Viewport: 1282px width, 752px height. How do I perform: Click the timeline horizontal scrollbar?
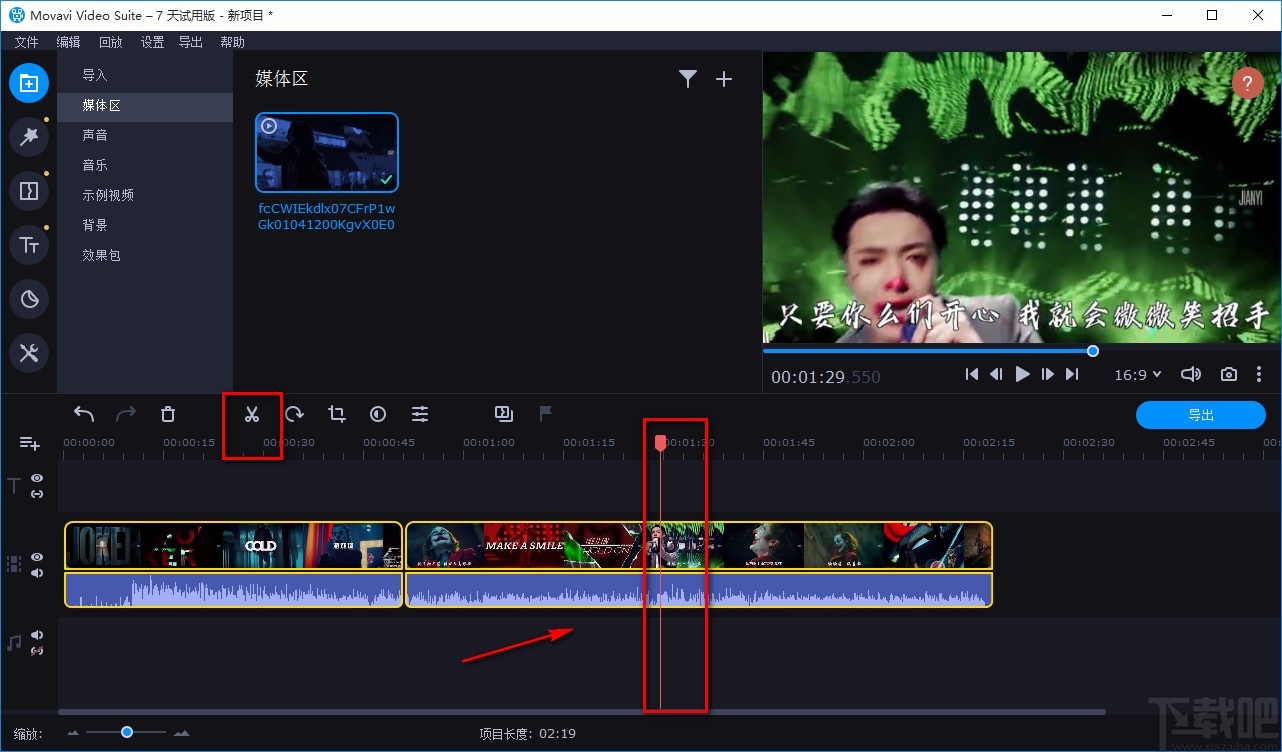(x=581, y=712)
